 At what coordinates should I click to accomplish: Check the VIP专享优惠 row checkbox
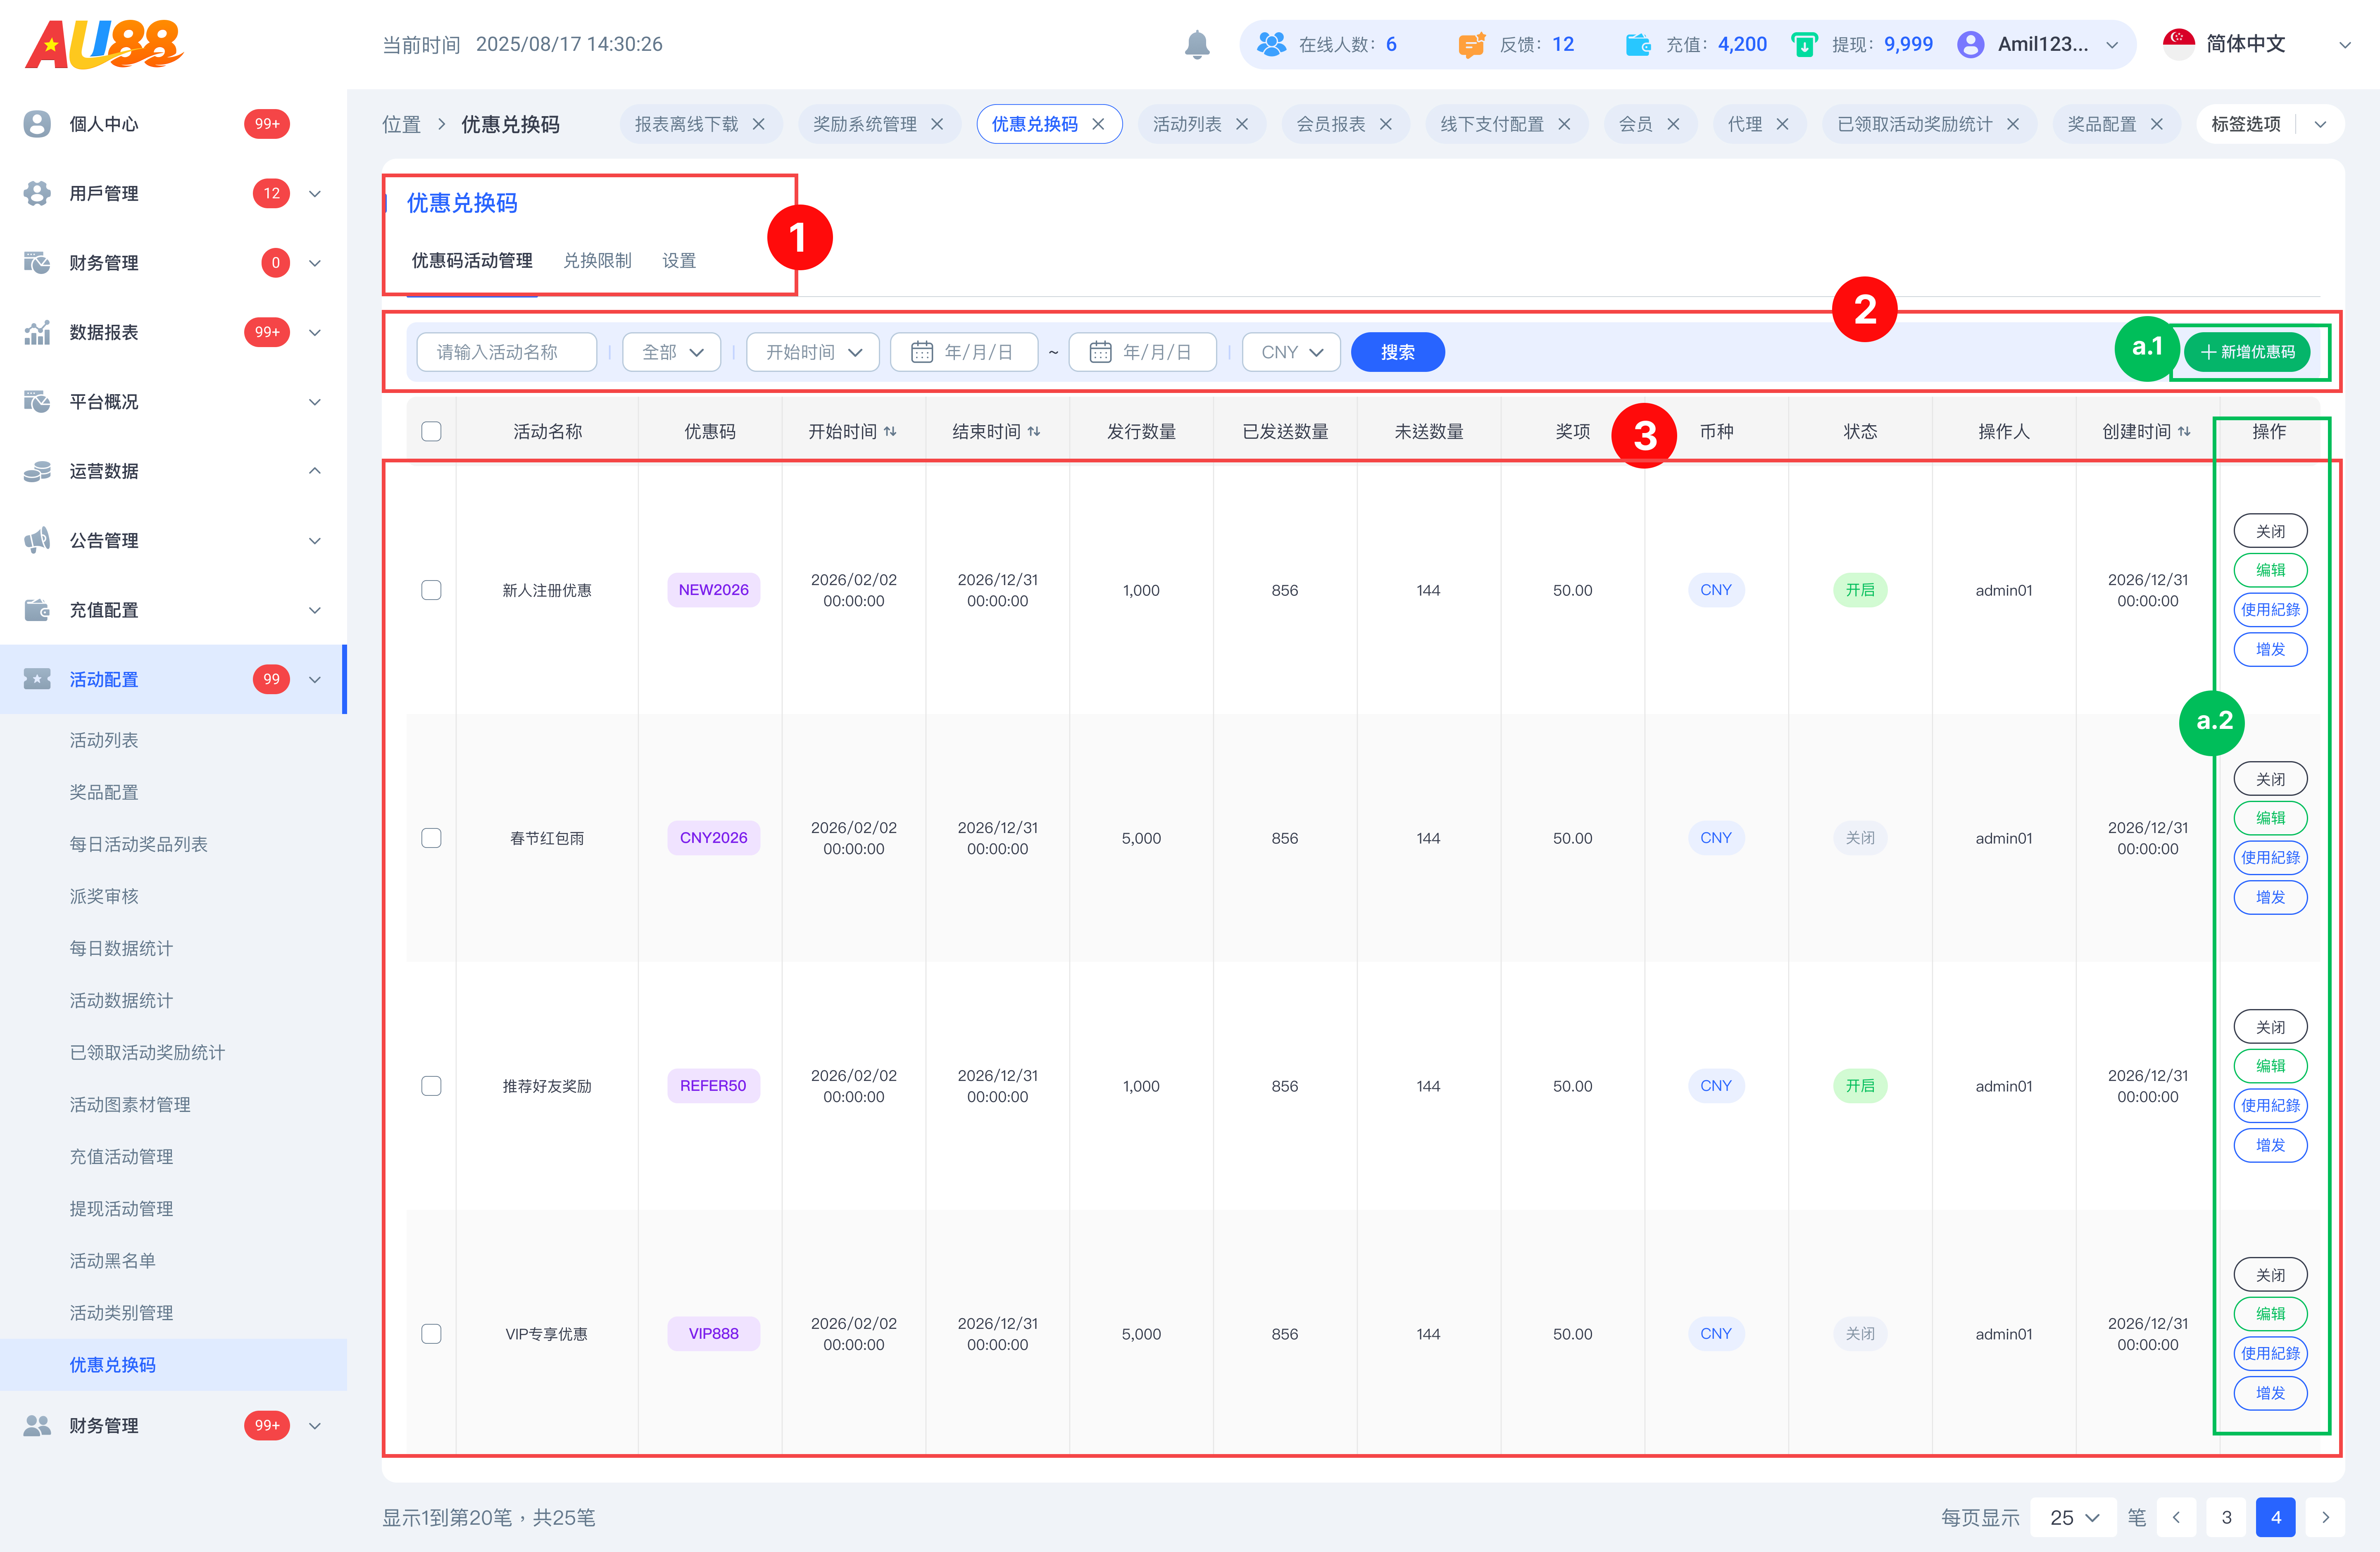point(431,1334)
